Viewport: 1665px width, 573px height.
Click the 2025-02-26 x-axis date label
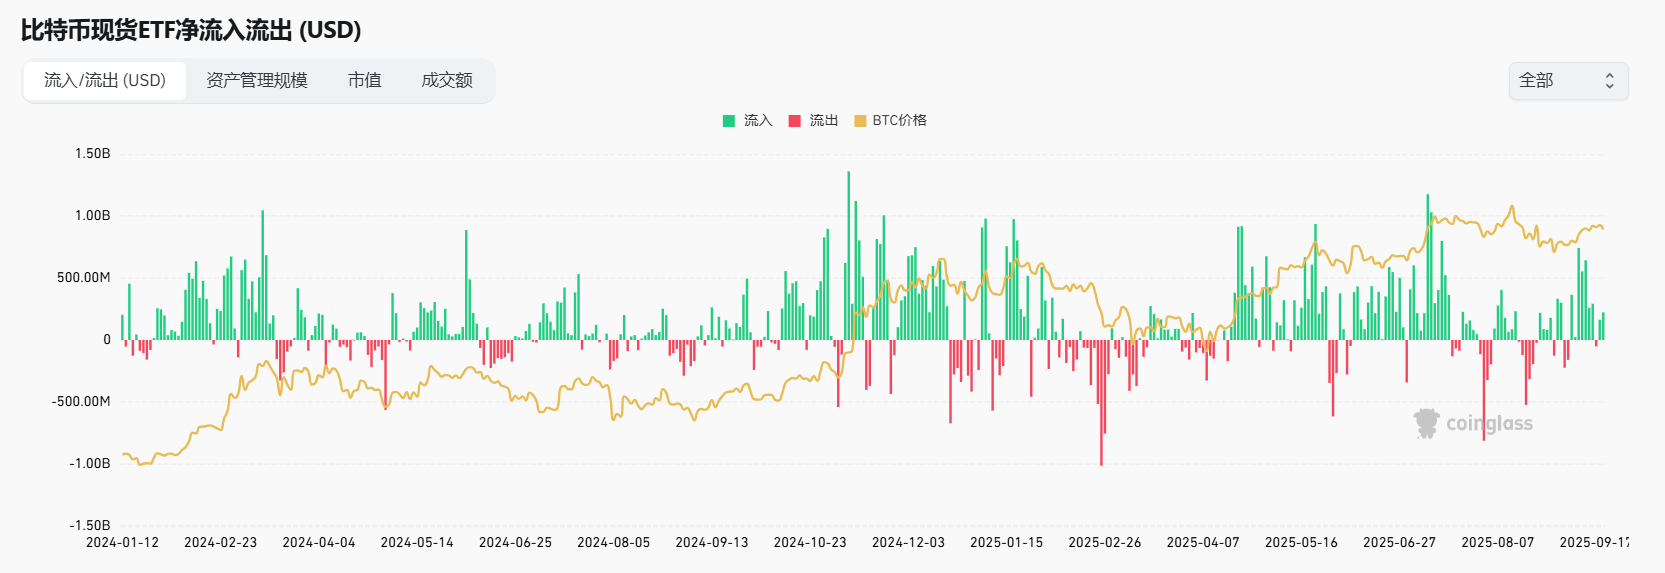[1104, 542]
